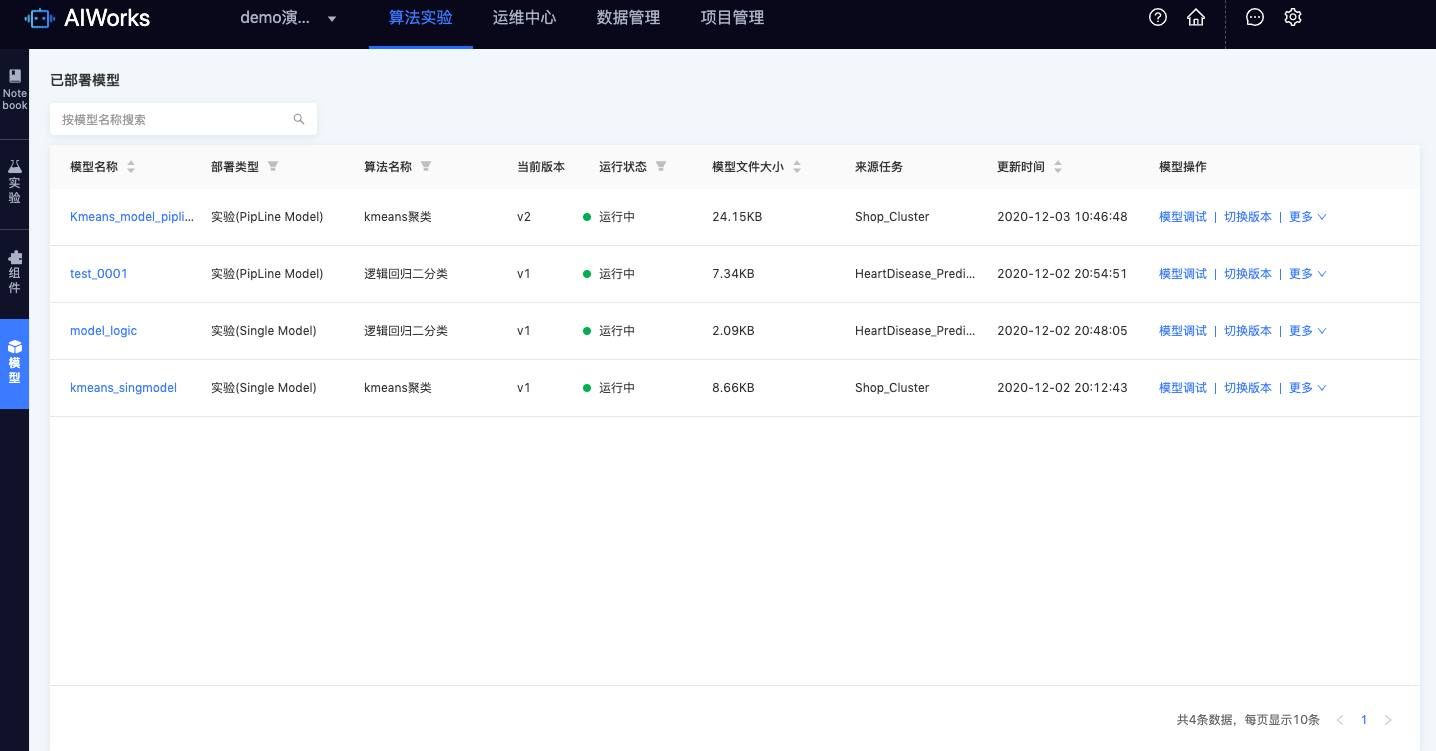Click 切换版本 for Kmeans_model_pipli row
Screen dimensions: 1436x751
pyautogui.click(x=1248, y=217)
